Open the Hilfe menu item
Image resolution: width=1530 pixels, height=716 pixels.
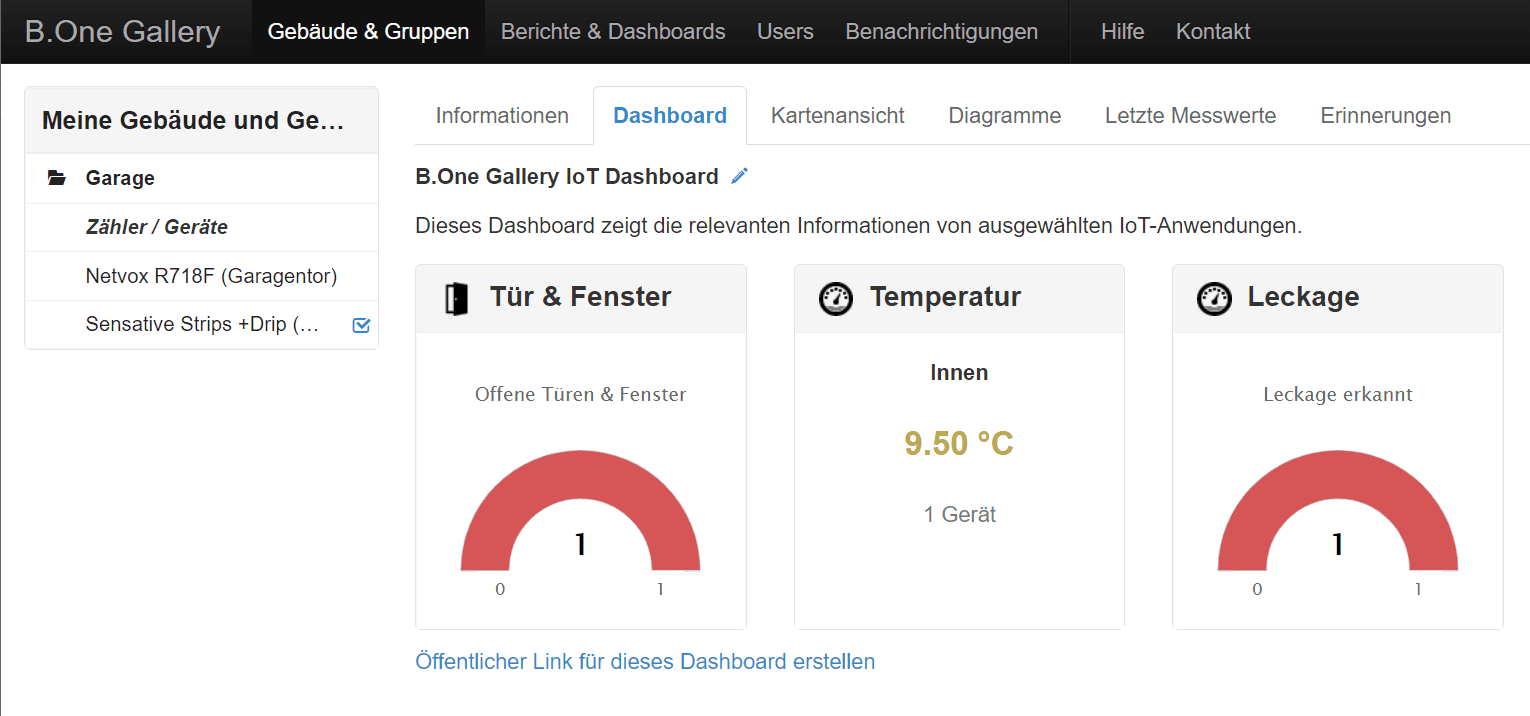[1122, 32]
